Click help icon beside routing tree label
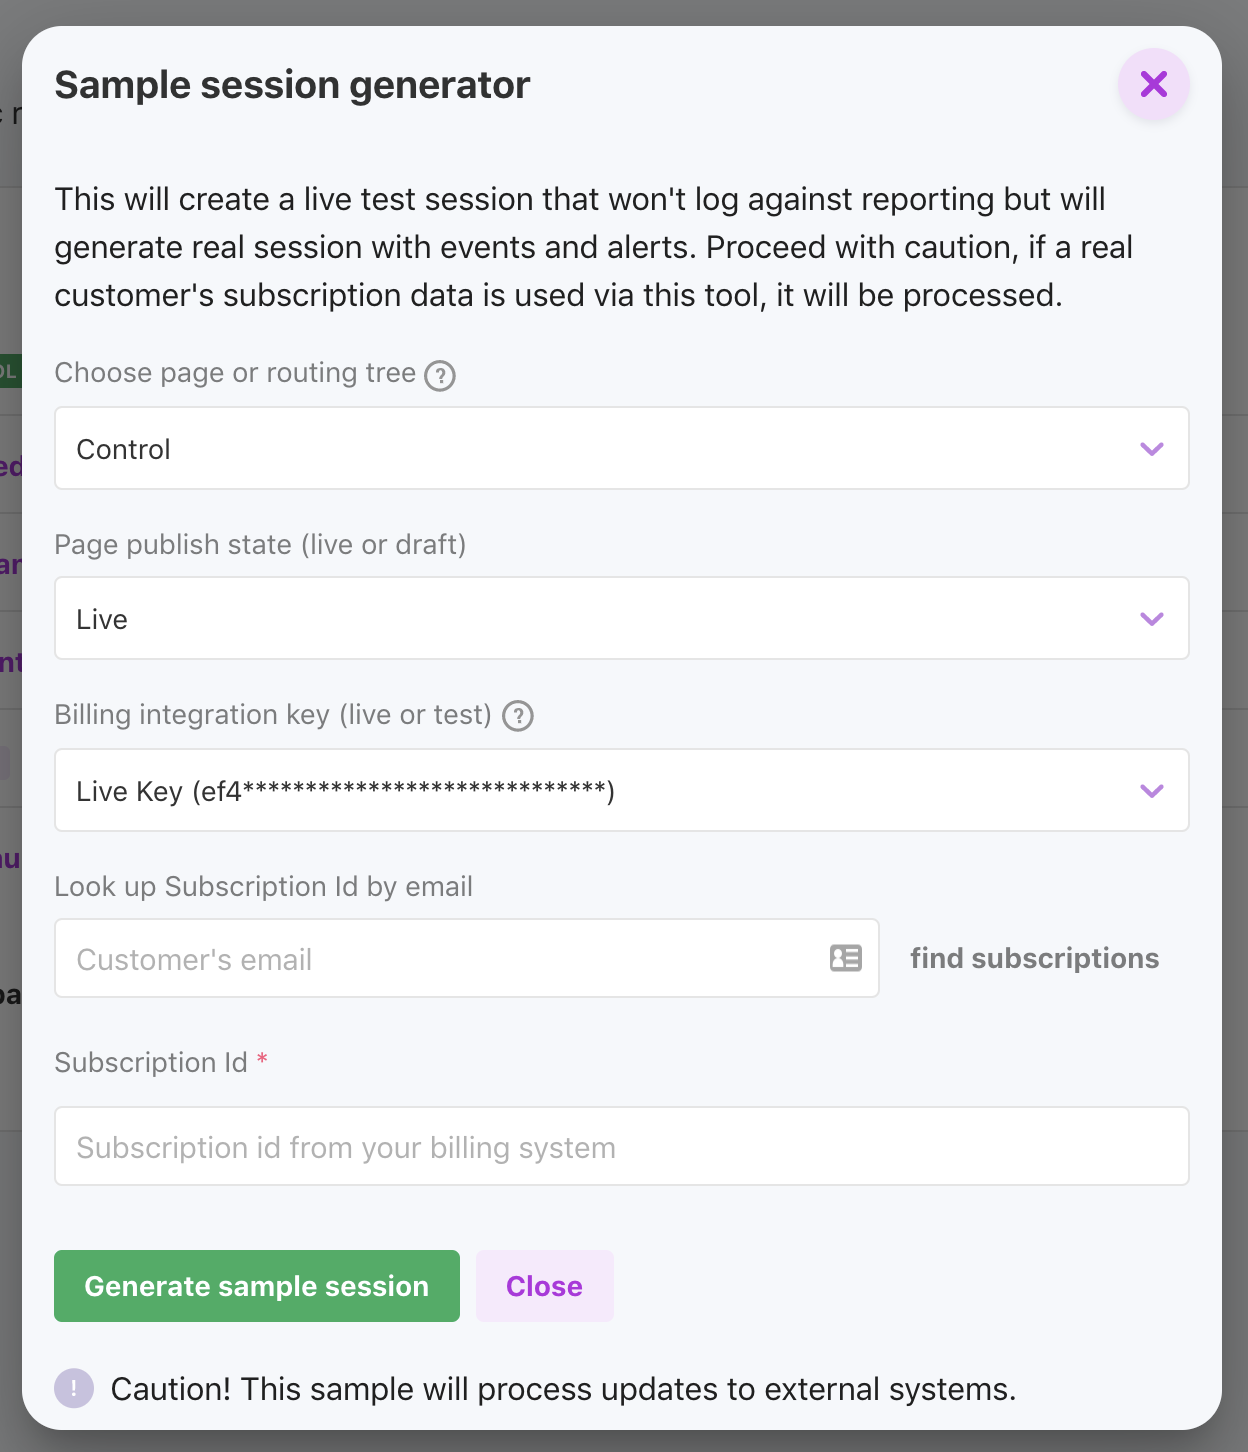Screen dimensions: 1248x1452 440,376
